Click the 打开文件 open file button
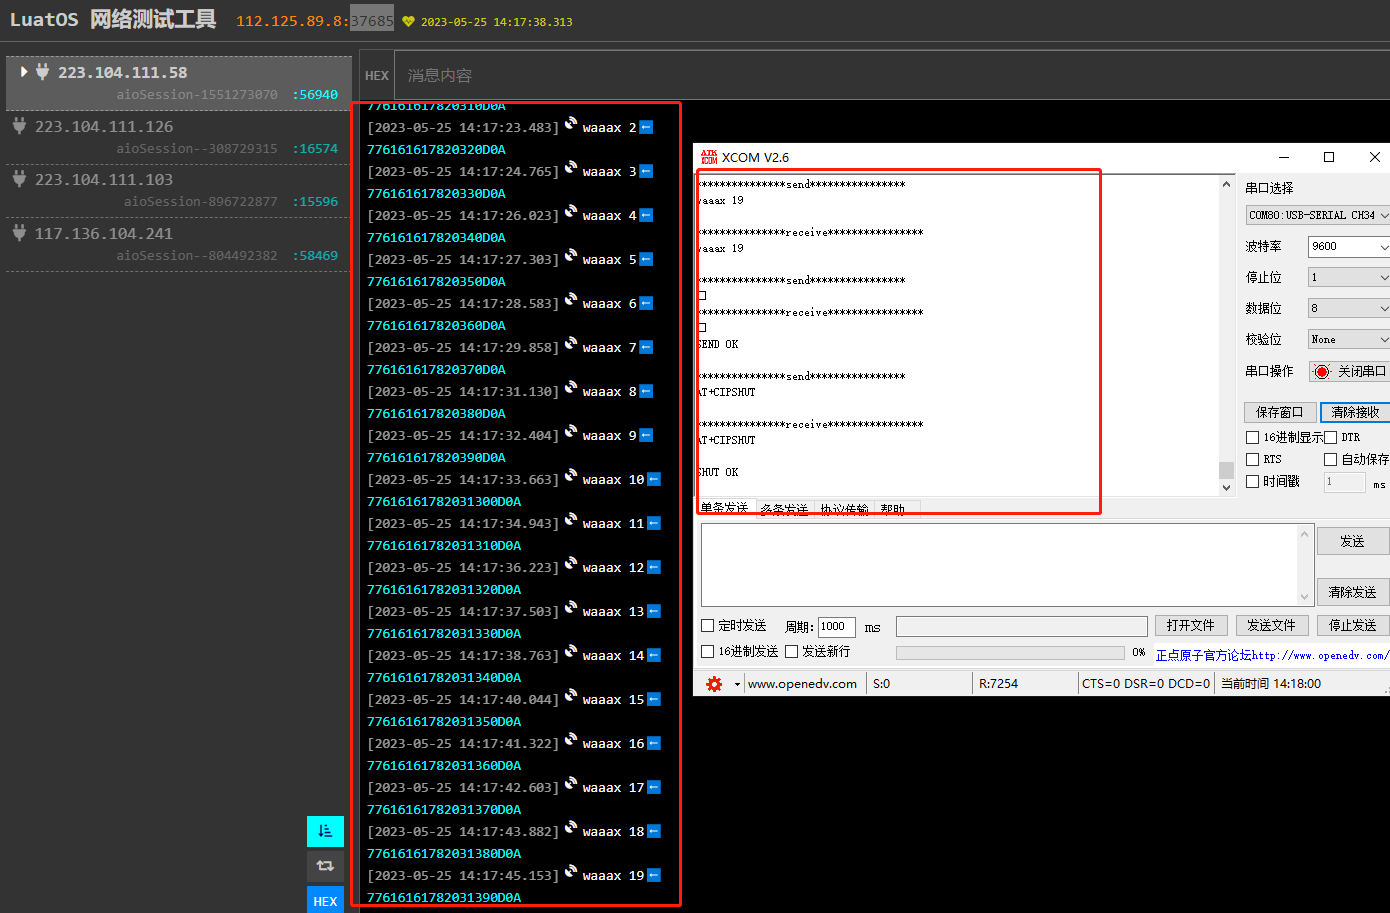Image resolution: width=1390 pixels, height=913 pixels. (x=1190, y=625)
